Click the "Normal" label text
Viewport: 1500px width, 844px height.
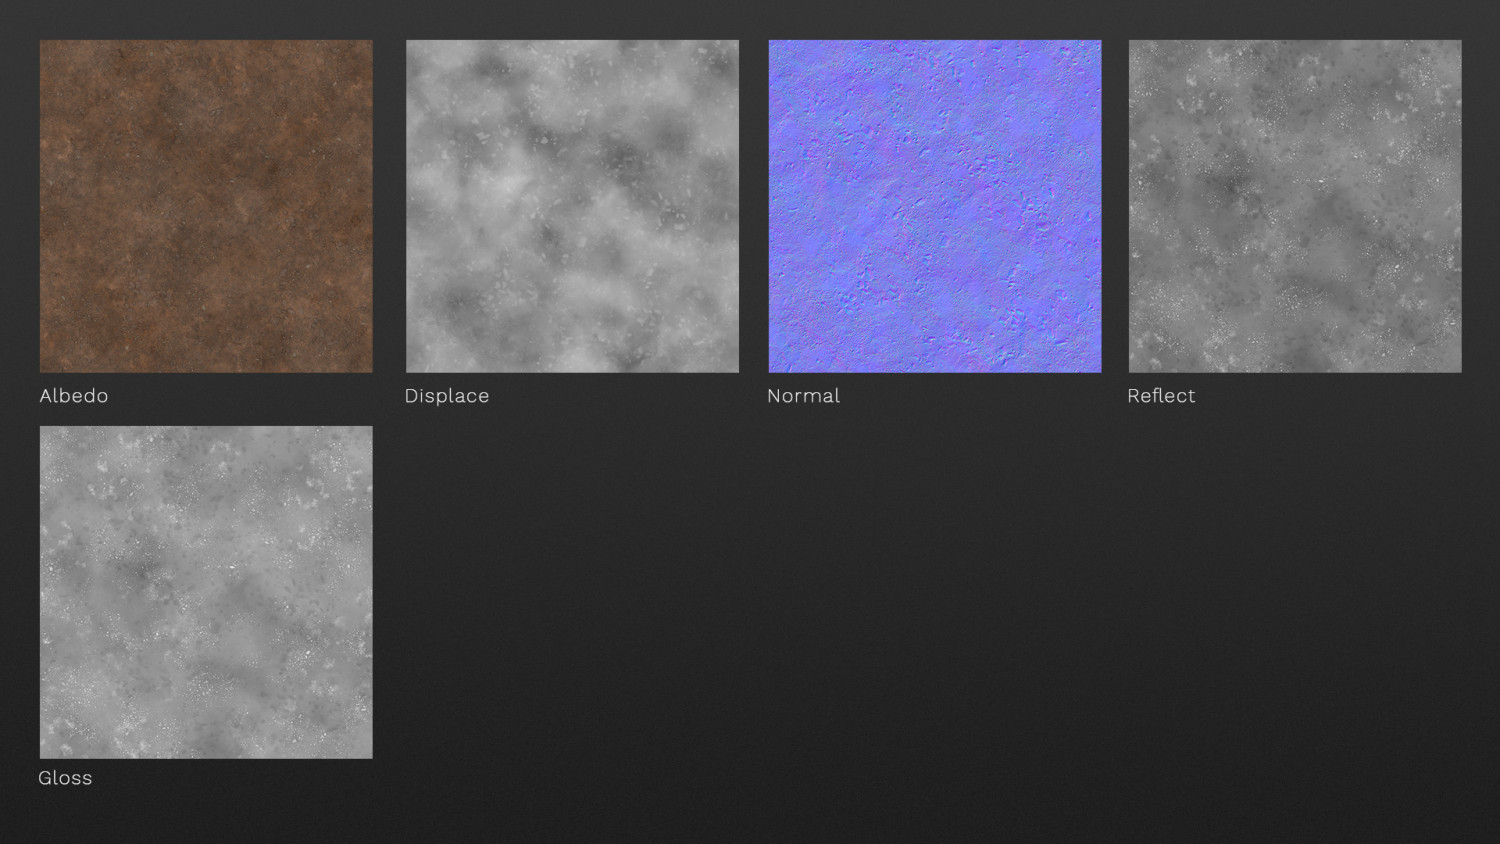[x=803, y=396]
